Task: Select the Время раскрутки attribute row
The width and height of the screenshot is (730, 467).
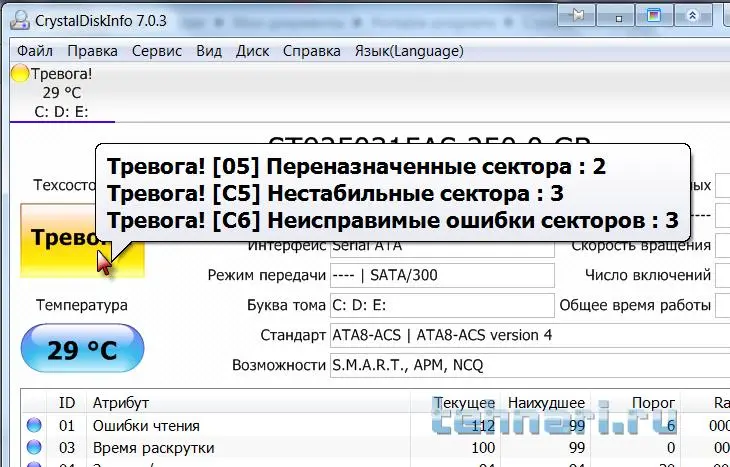Action: pos(376,447)
